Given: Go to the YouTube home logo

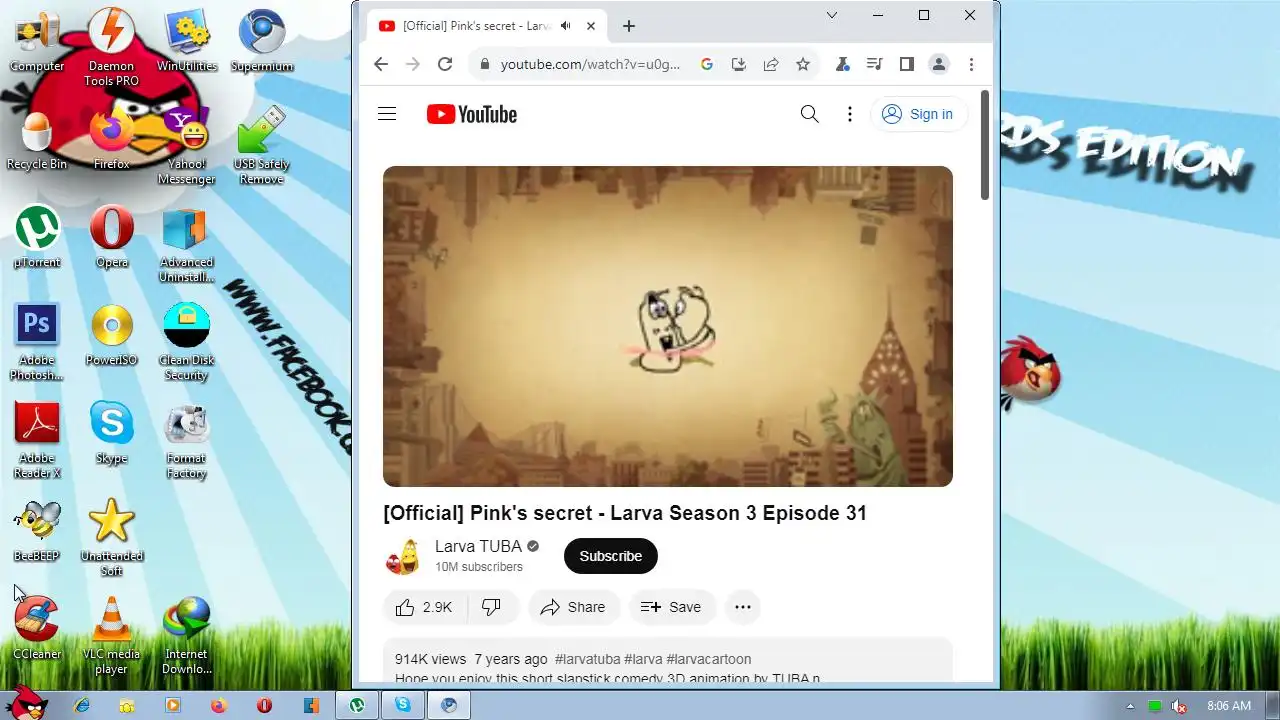Looking at the screenshot, I should click(x=472, y=114).
